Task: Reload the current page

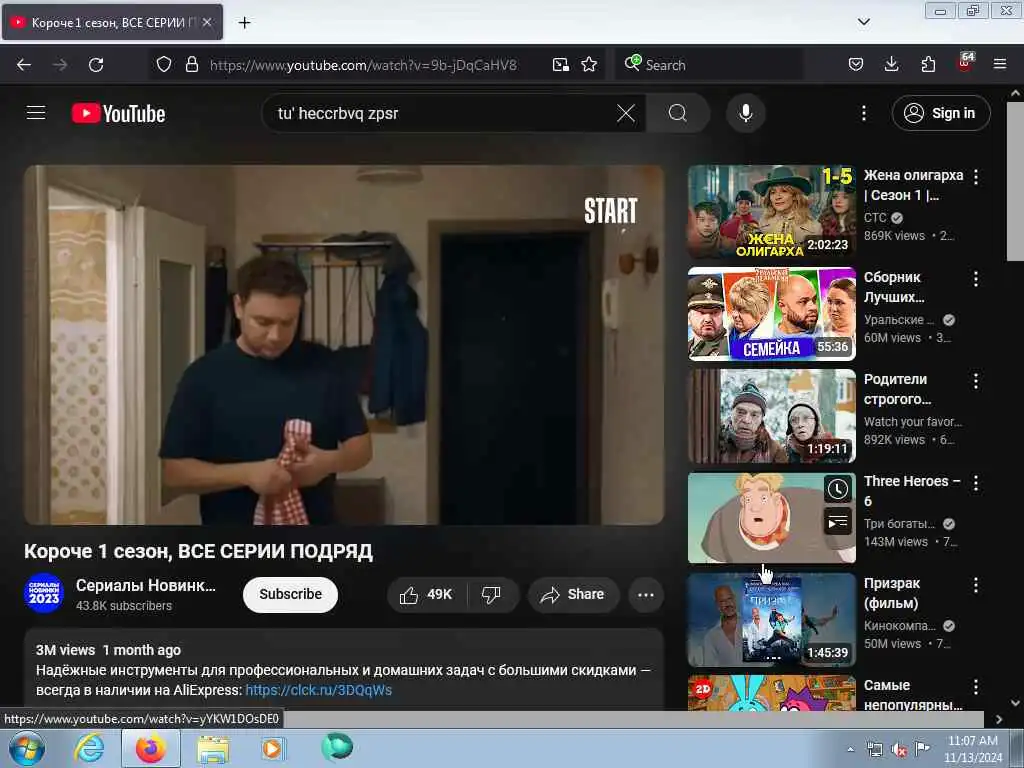Action: pos(96,65)
